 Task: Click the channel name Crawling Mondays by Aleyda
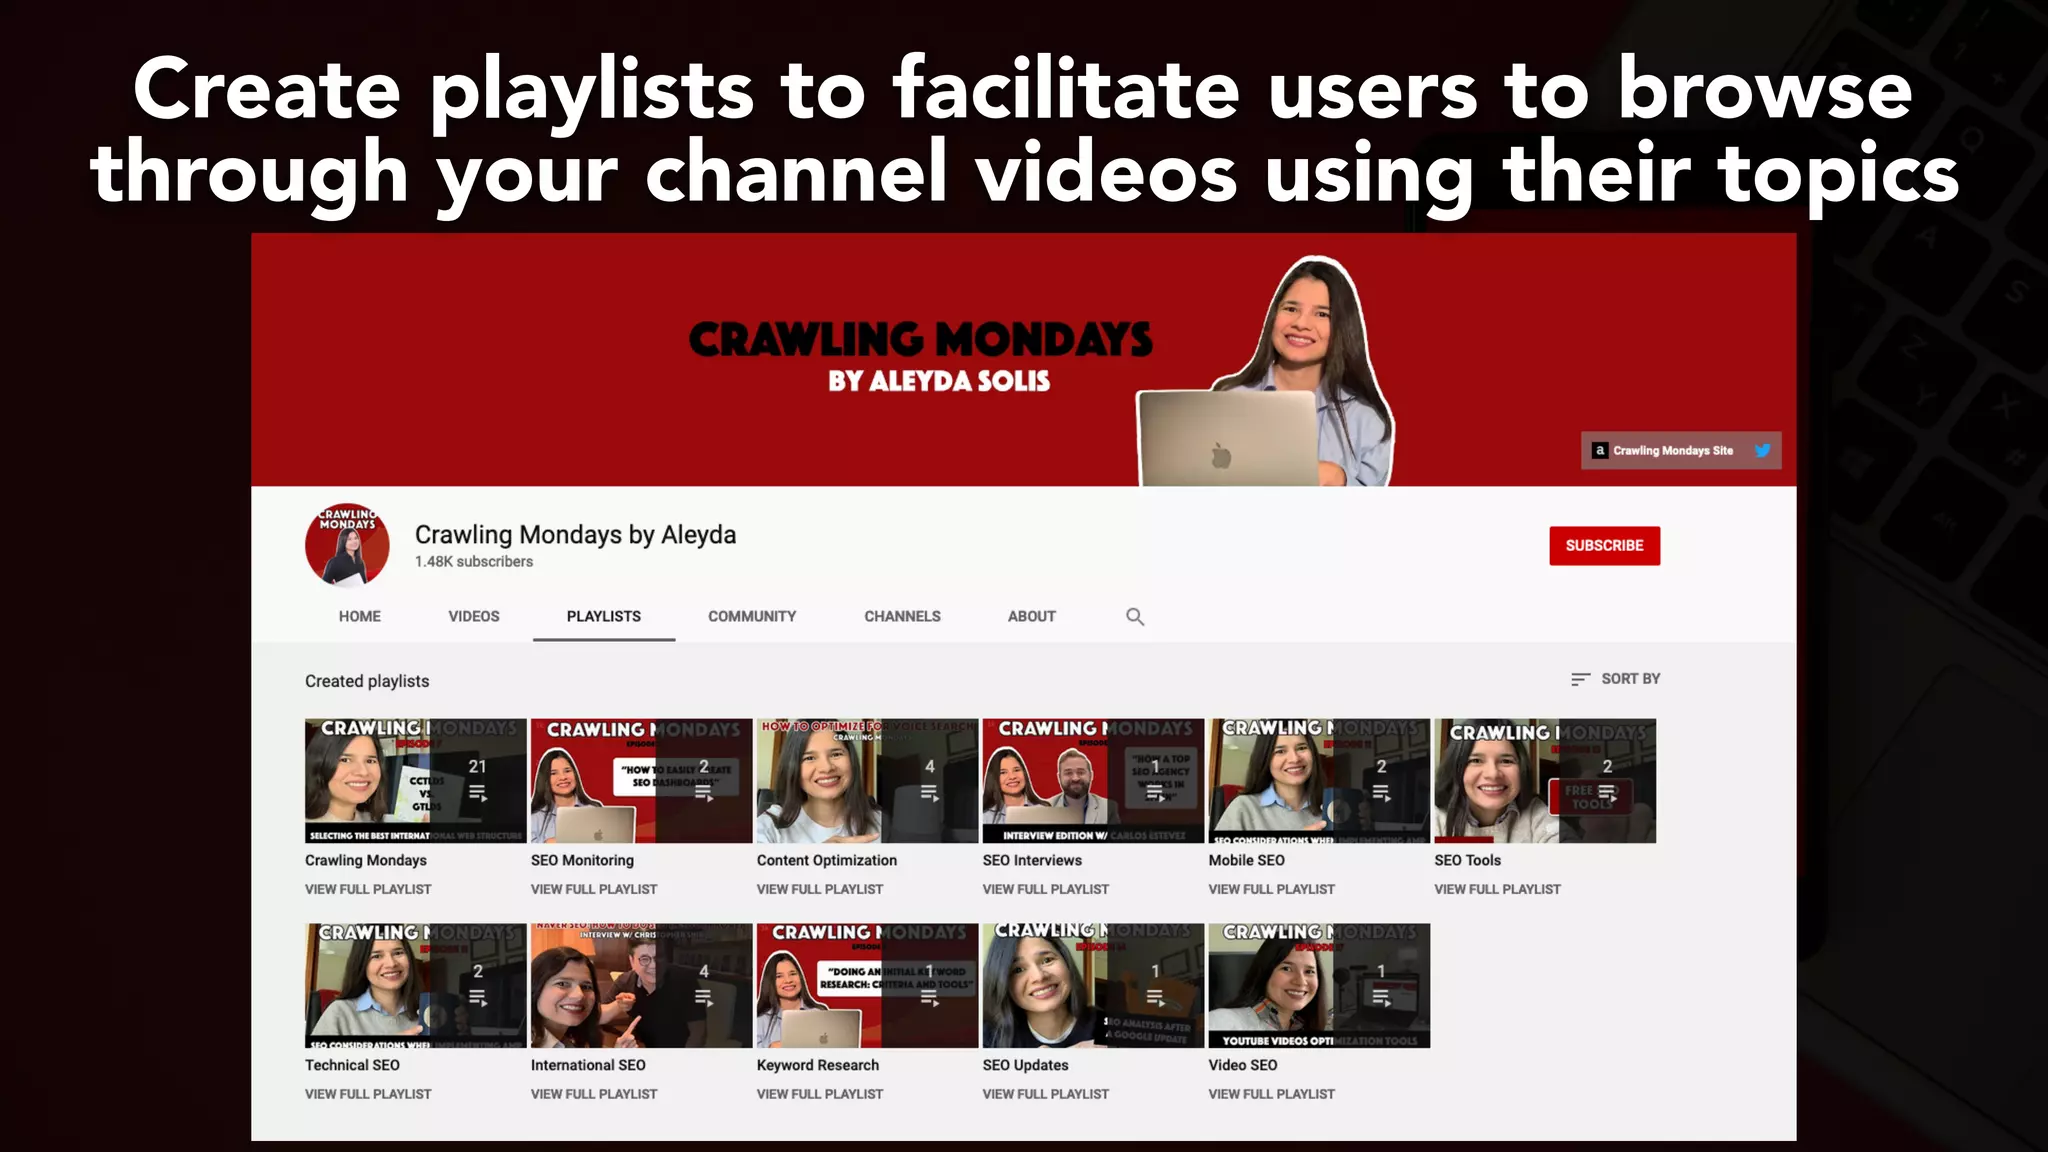[x=575, y=535]
